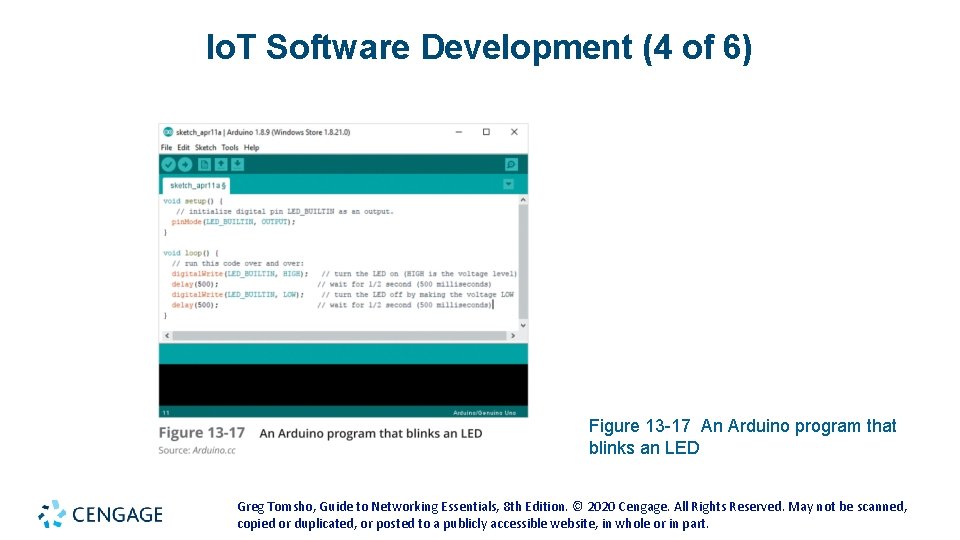Screen dimensions: 960x540
Task: Click the last delay(500) statement
Action: (x=195, y=305)
